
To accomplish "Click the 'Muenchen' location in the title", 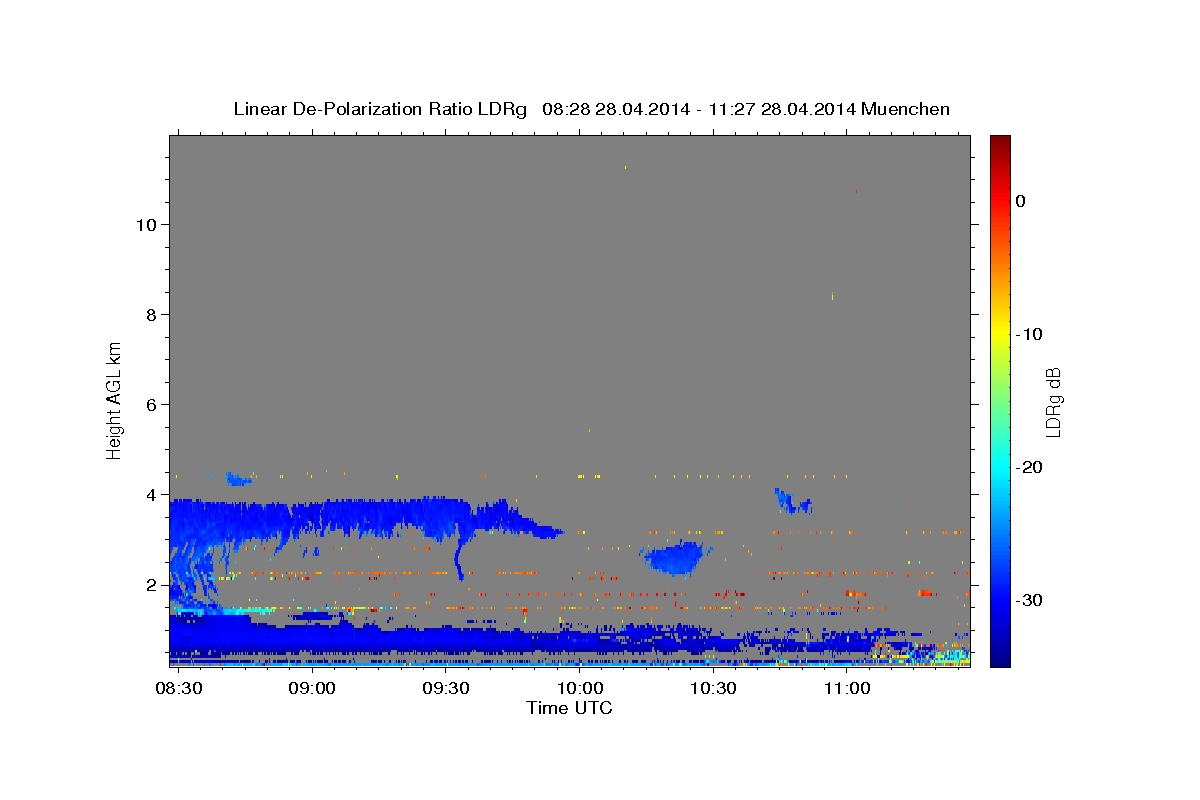I will pos(907,109).
